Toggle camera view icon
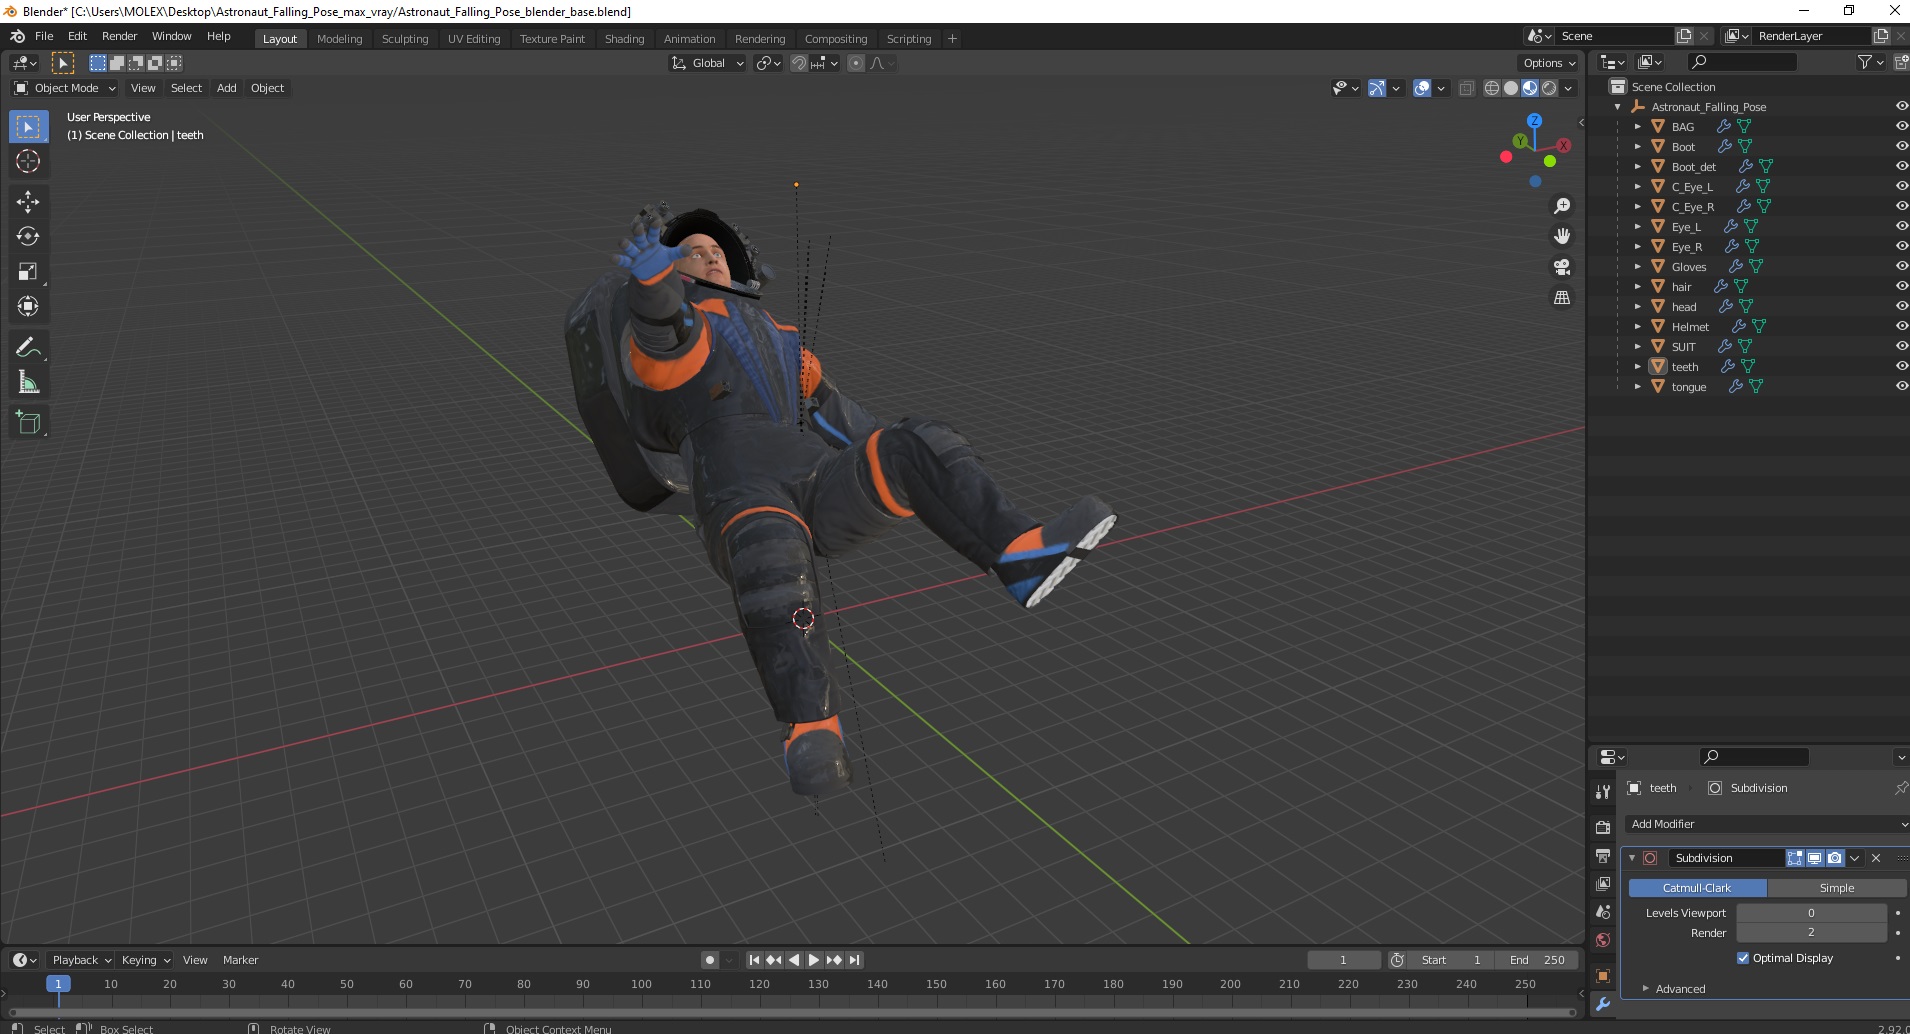 [x=1561, y=267]
